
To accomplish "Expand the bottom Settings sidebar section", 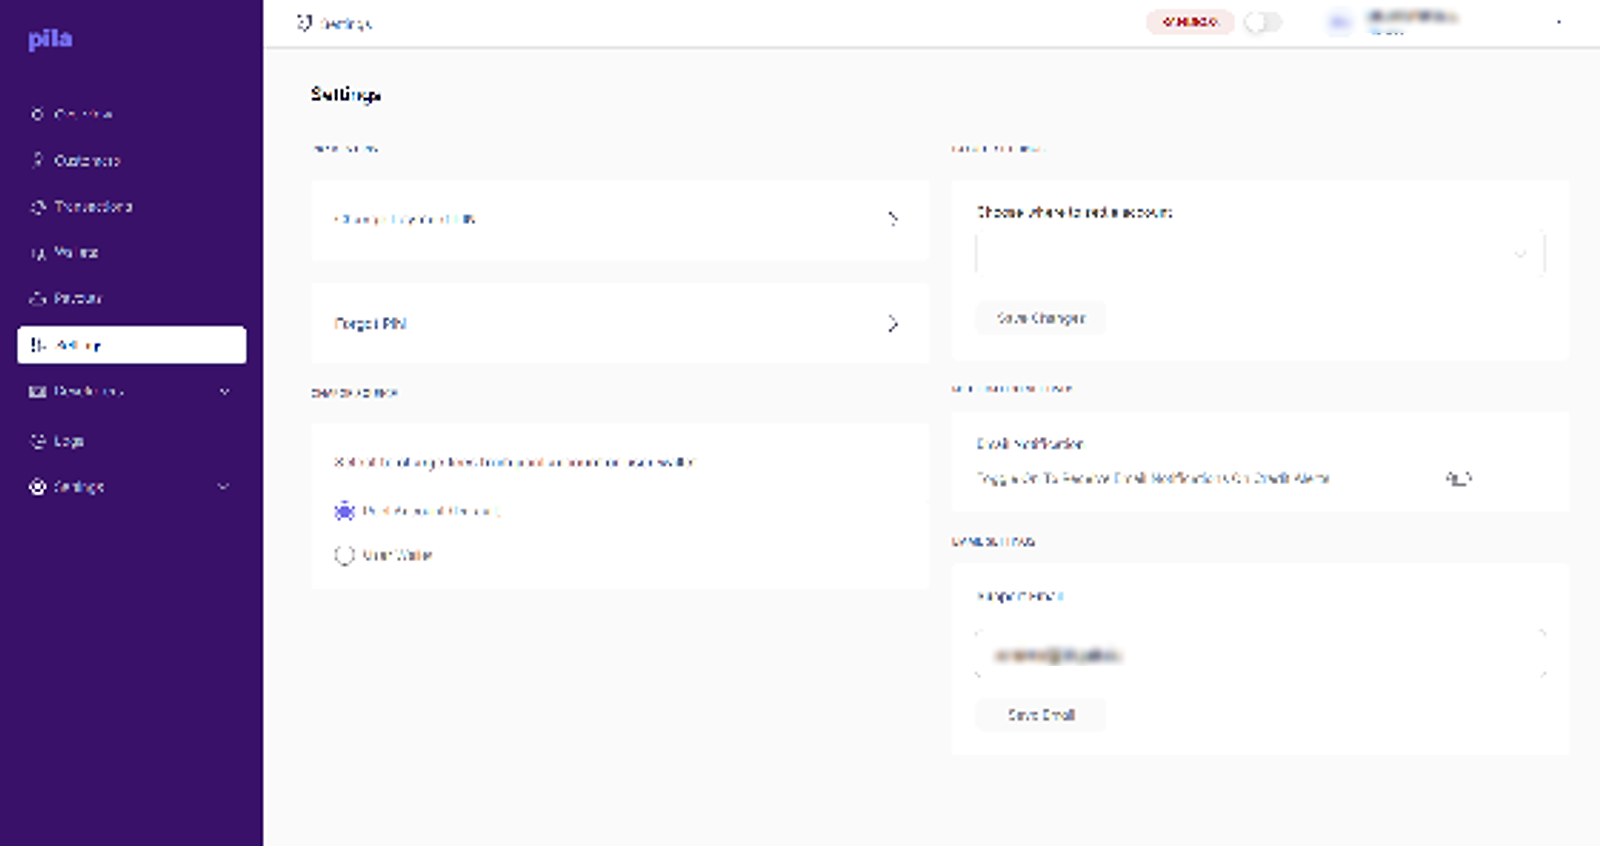I will [131, 487].
